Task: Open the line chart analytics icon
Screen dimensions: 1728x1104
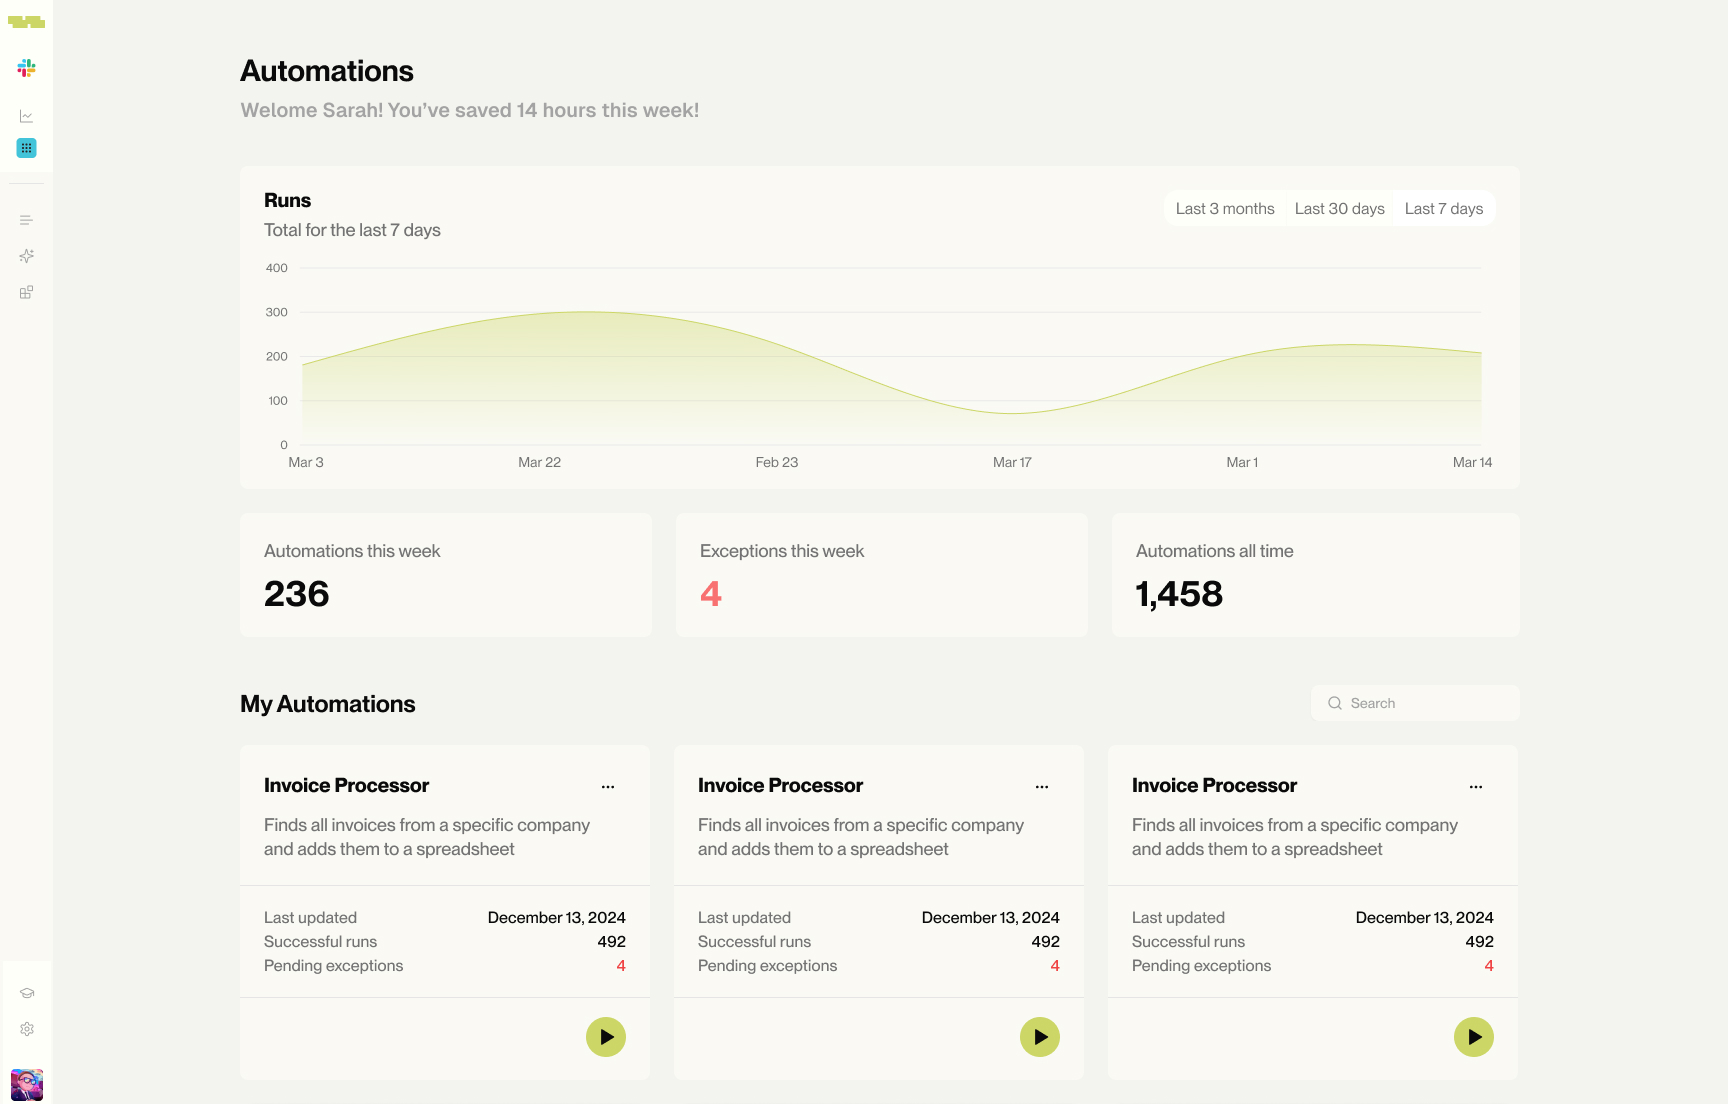Action: click(x=27, y=116)
